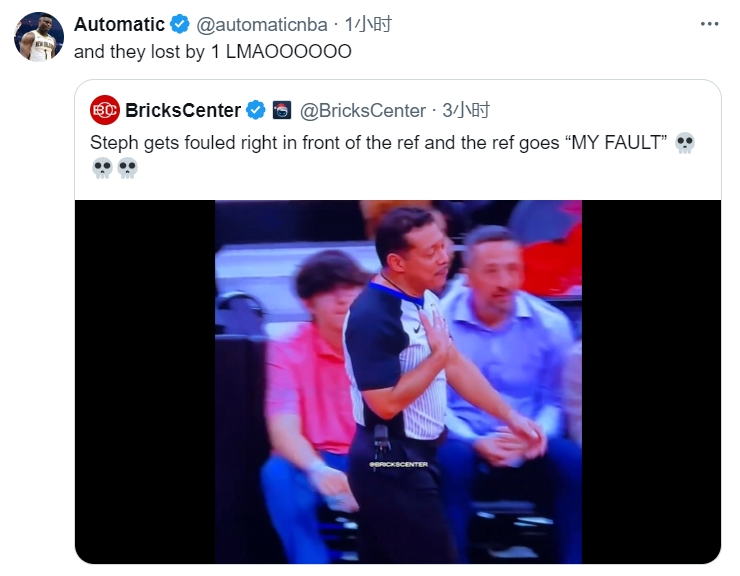Click the verified badge beside BricksCenter
The height and width of the screenshot is (576, 740).
(256, 110)
